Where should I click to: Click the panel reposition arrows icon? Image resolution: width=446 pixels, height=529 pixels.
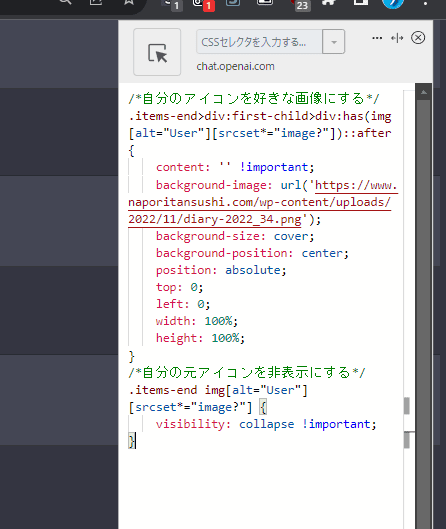397,38
